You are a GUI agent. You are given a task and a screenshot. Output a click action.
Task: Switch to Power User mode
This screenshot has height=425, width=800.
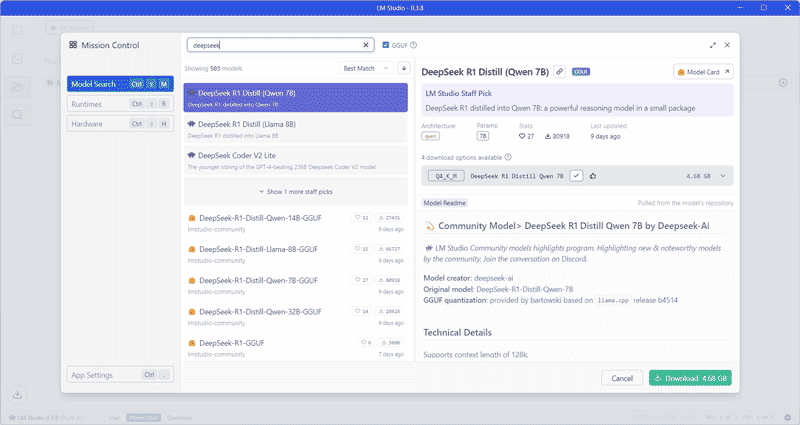144,417
